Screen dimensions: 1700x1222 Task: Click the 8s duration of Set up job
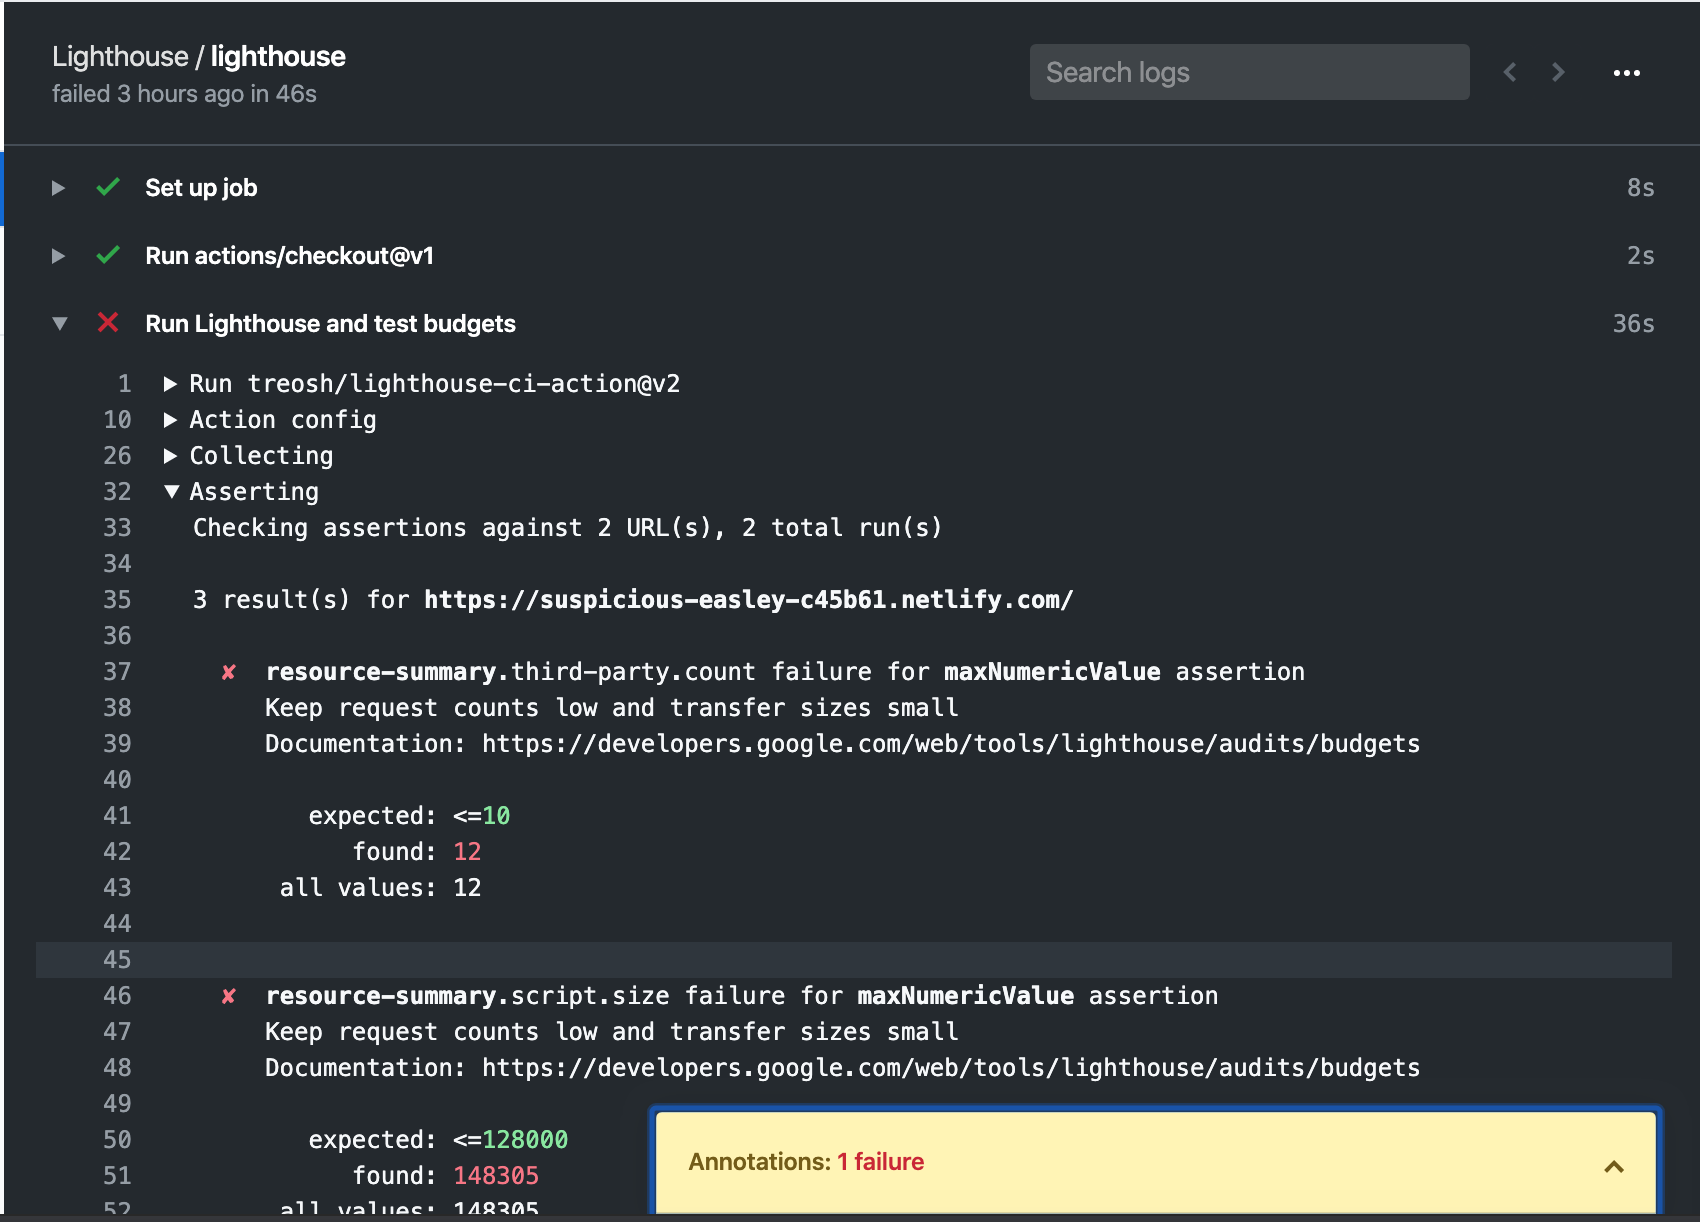pos(1640,188)
